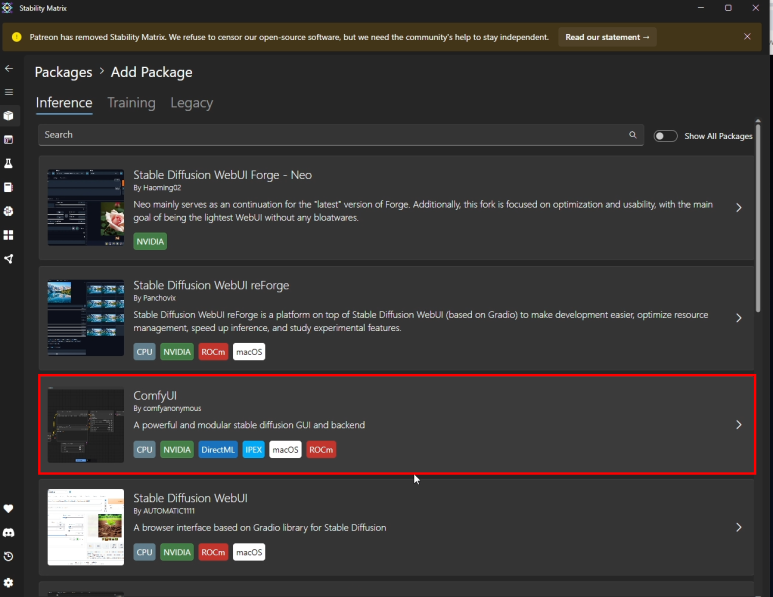The height and width of the screenshot is (597, 773).
Task: Click the By Haoming02 author text
Action: point(157,187)
